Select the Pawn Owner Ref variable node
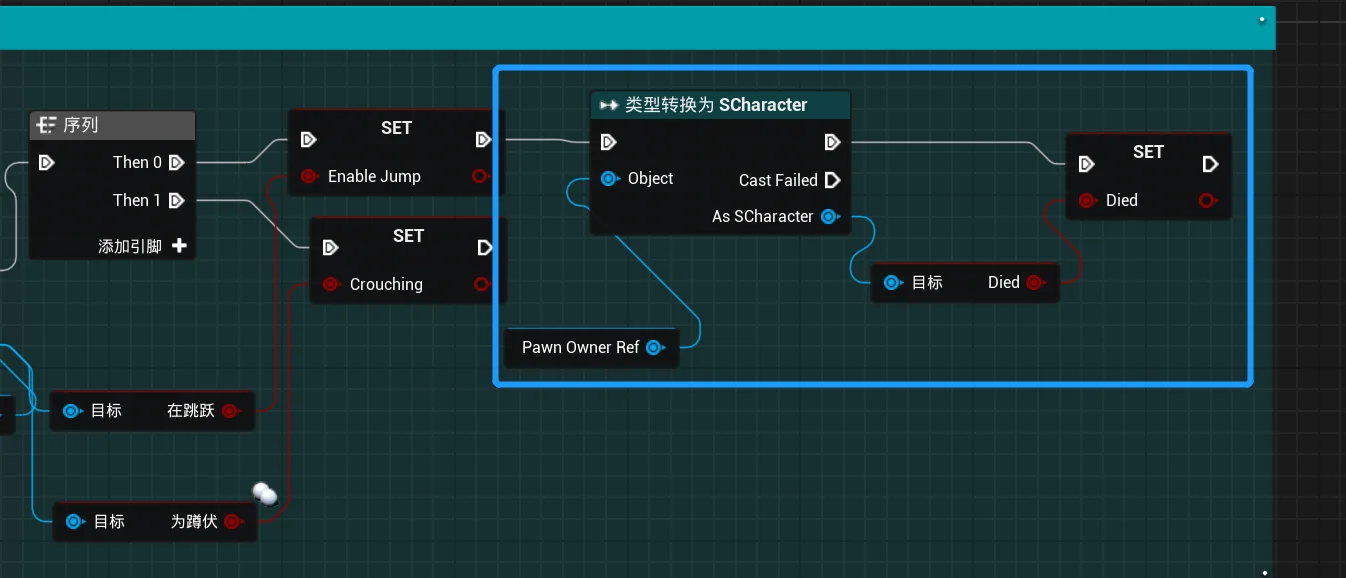Screen dimensions: 1346x578 click(x=590, y=348)
